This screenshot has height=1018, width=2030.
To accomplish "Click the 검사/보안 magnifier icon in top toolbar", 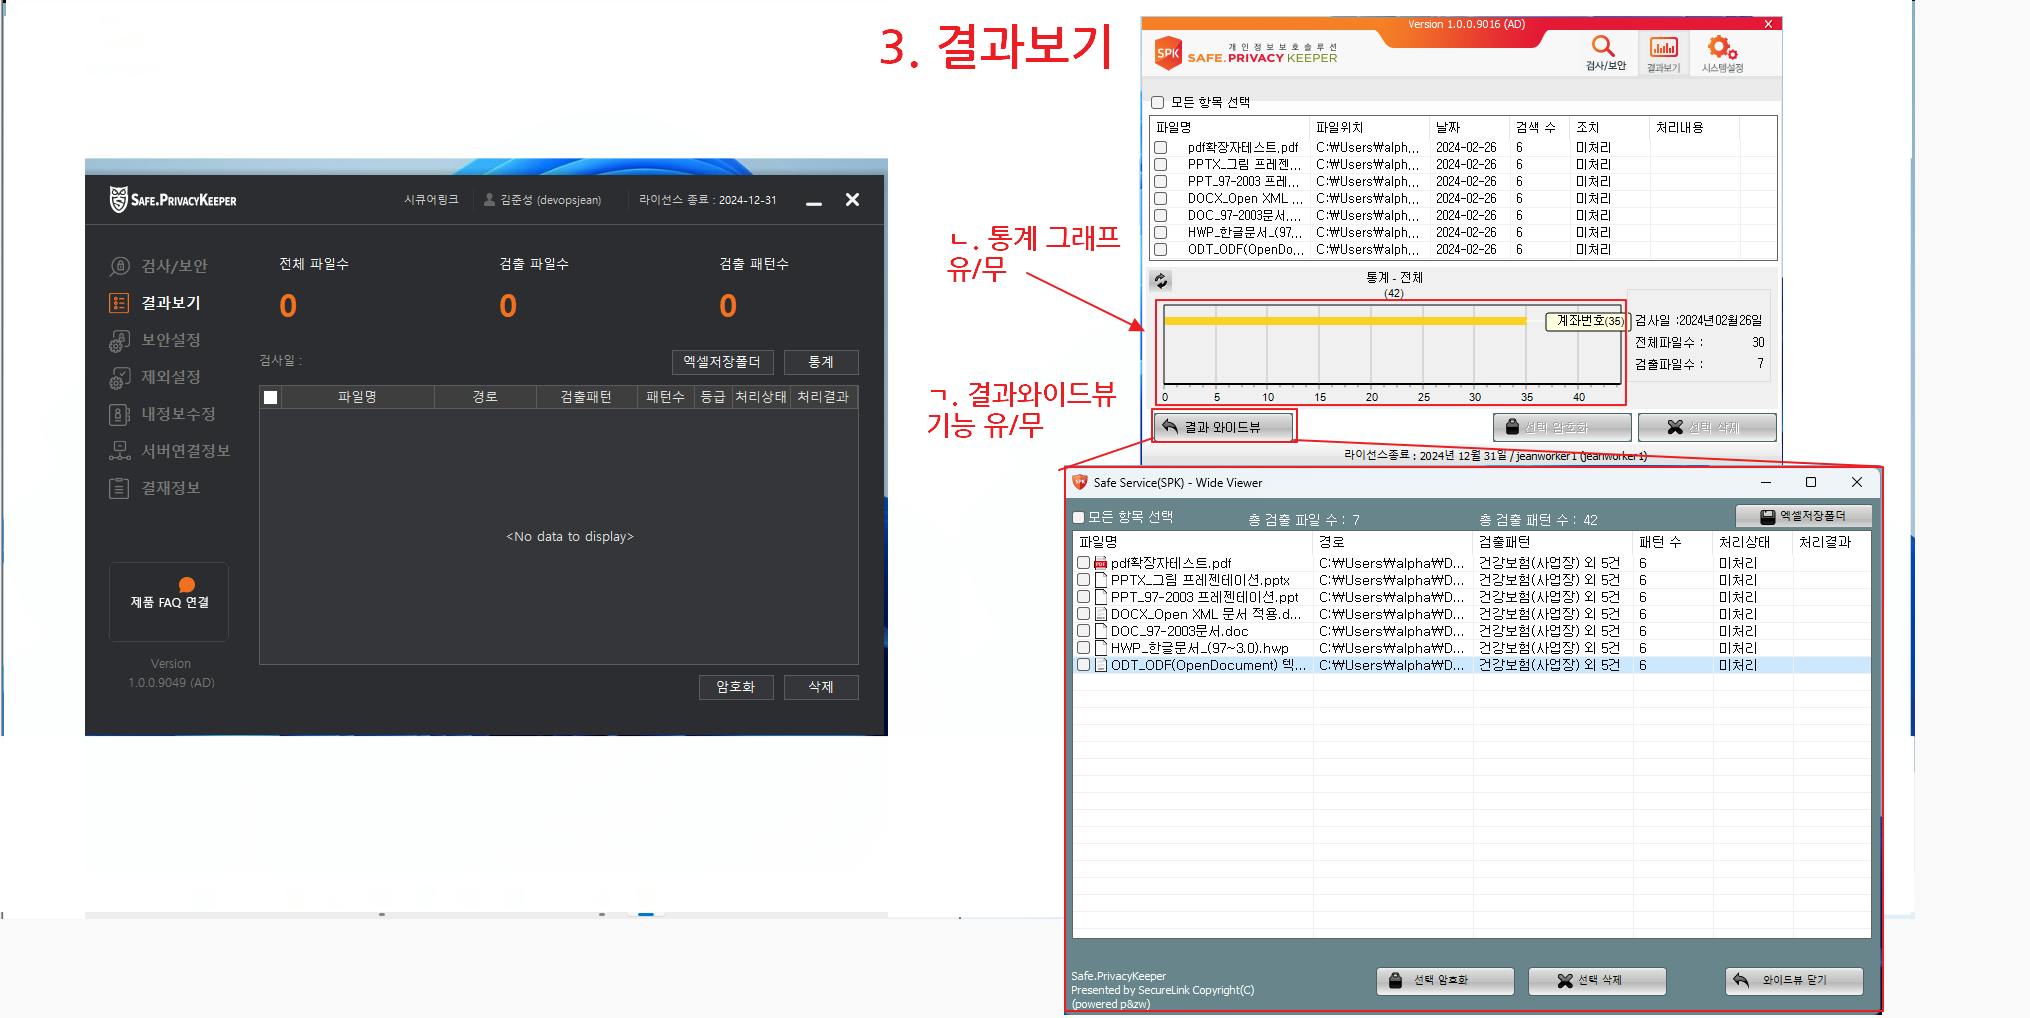I will [1604, 46].
